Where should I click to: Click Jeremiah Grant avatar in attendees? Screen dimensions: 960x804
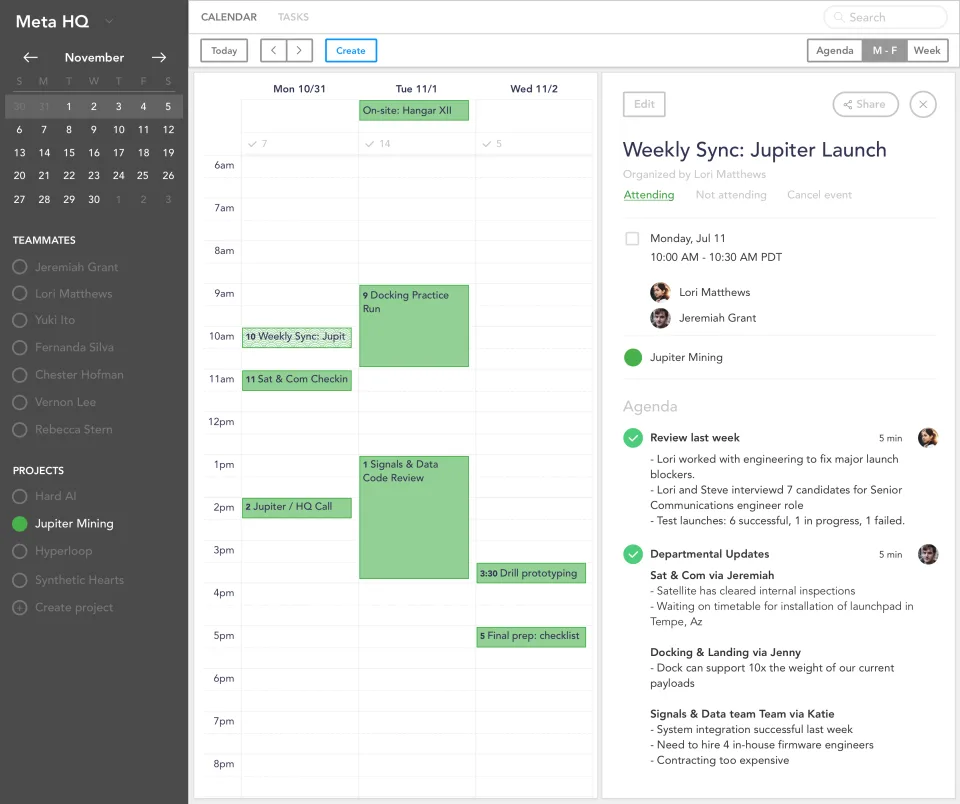click(x=660, y=318)
